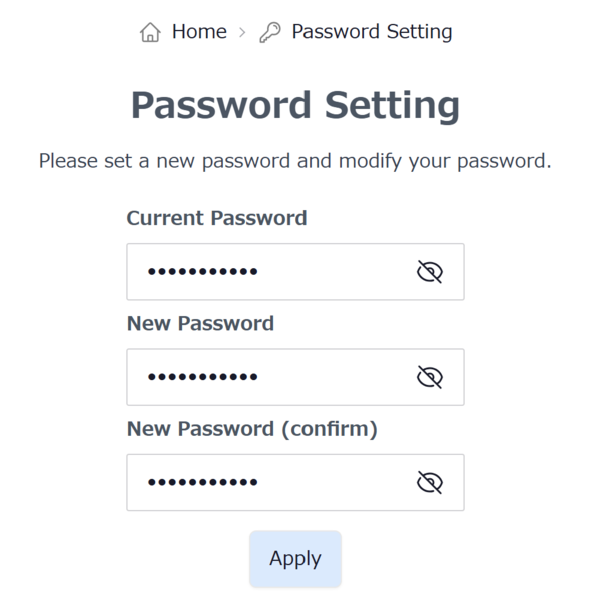
Task: Click the masked dots in New Password
Action: [202, 377]
